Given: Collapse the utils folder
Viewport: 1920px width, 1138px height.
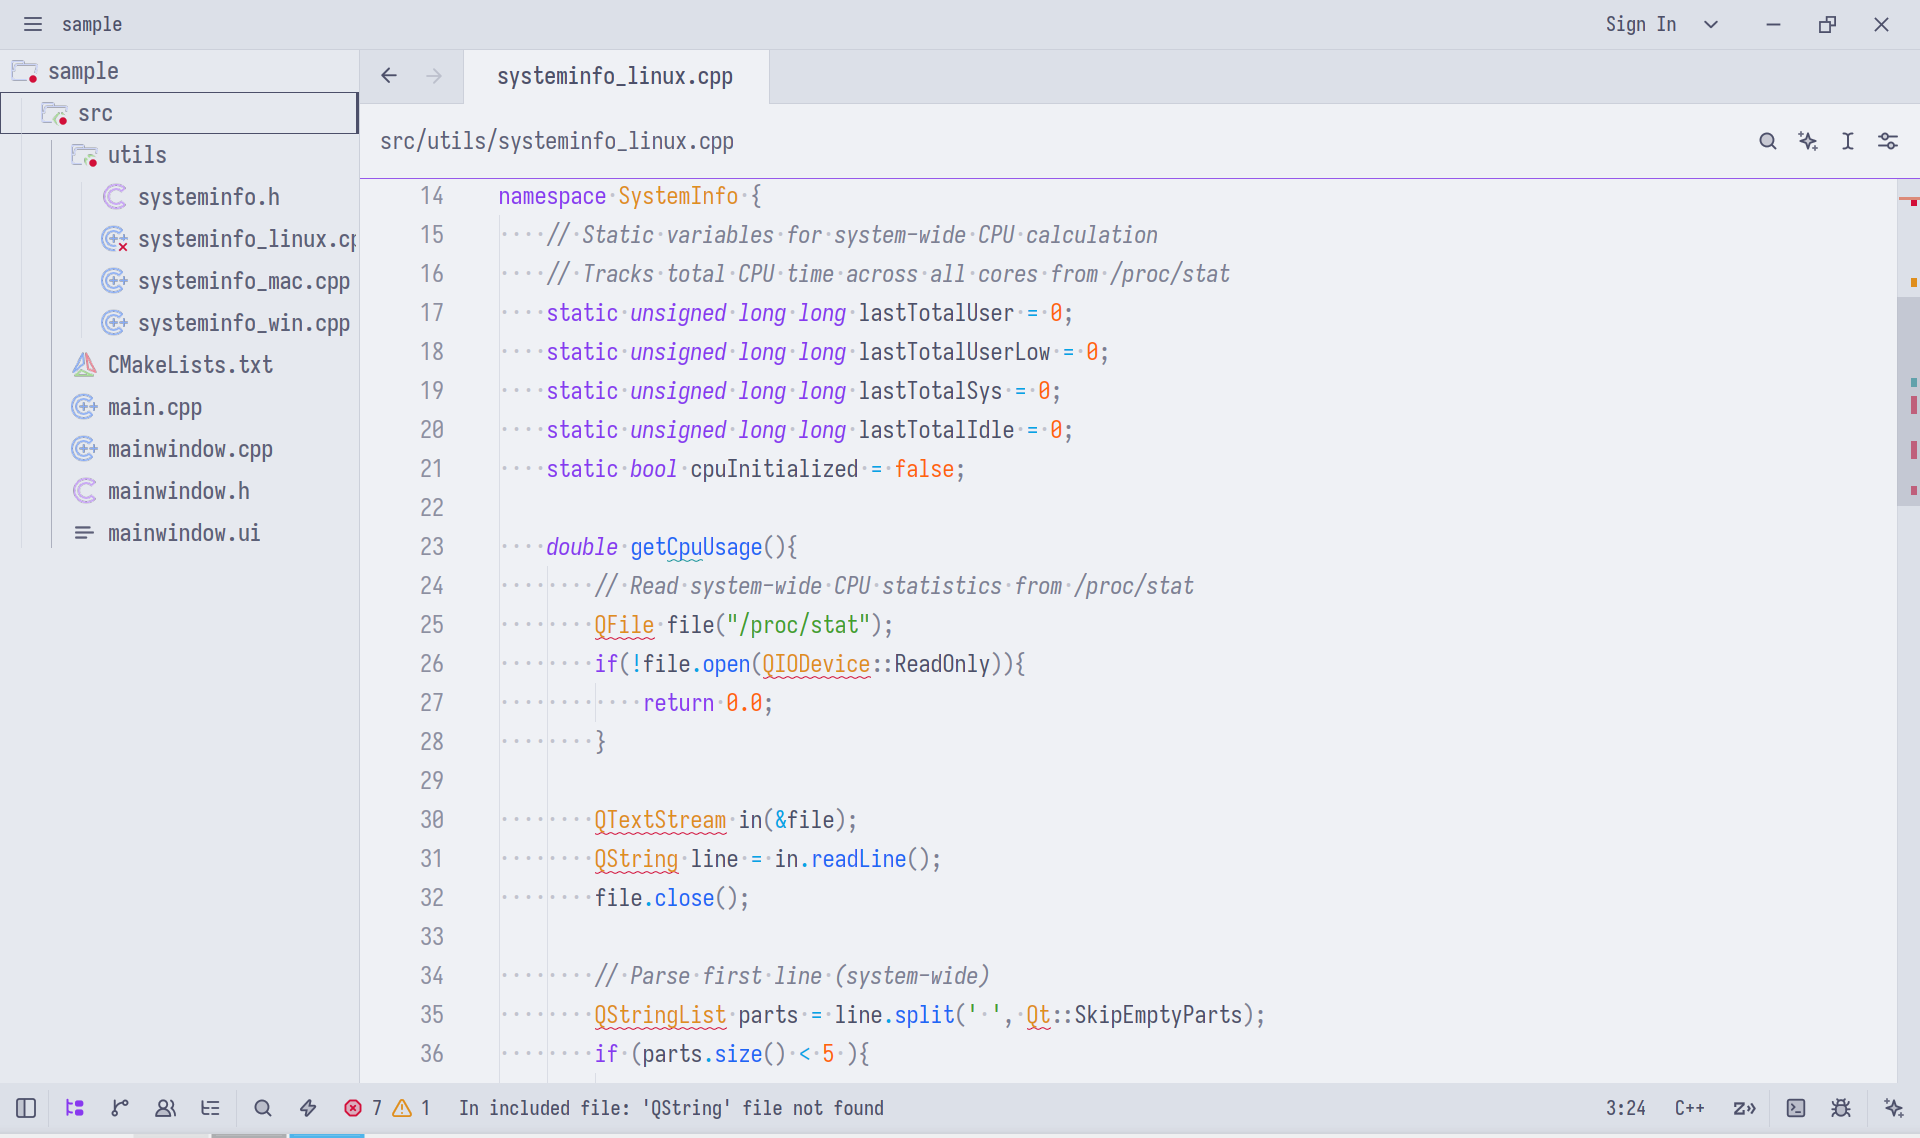Looking at the screenshot, I should point(180,155).
